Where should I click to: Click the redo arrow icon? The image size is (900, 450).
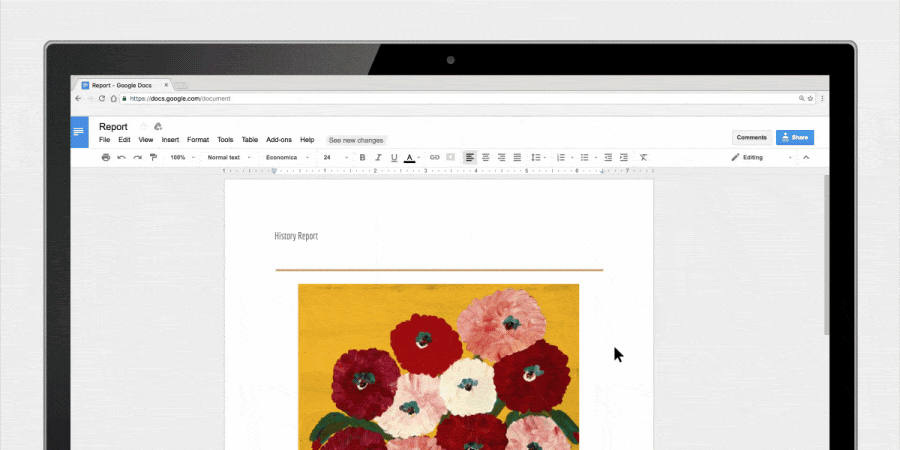point(137,157)
